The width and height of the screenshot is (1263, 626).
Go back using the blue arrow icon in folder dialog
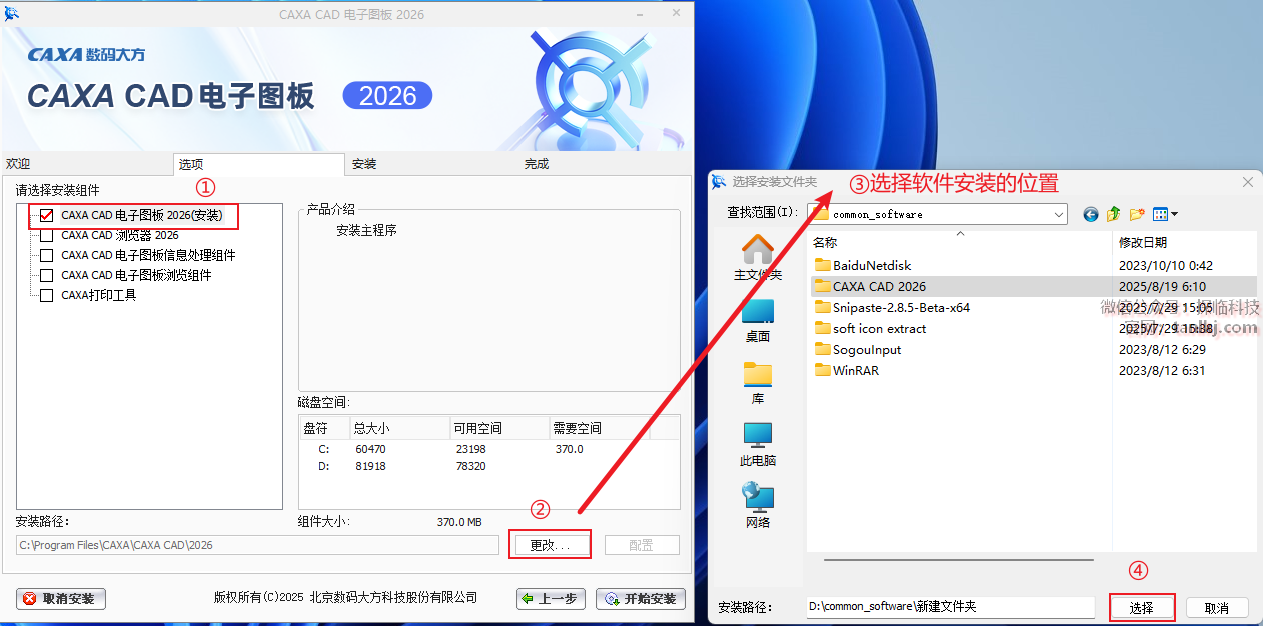click(1091, 214)
